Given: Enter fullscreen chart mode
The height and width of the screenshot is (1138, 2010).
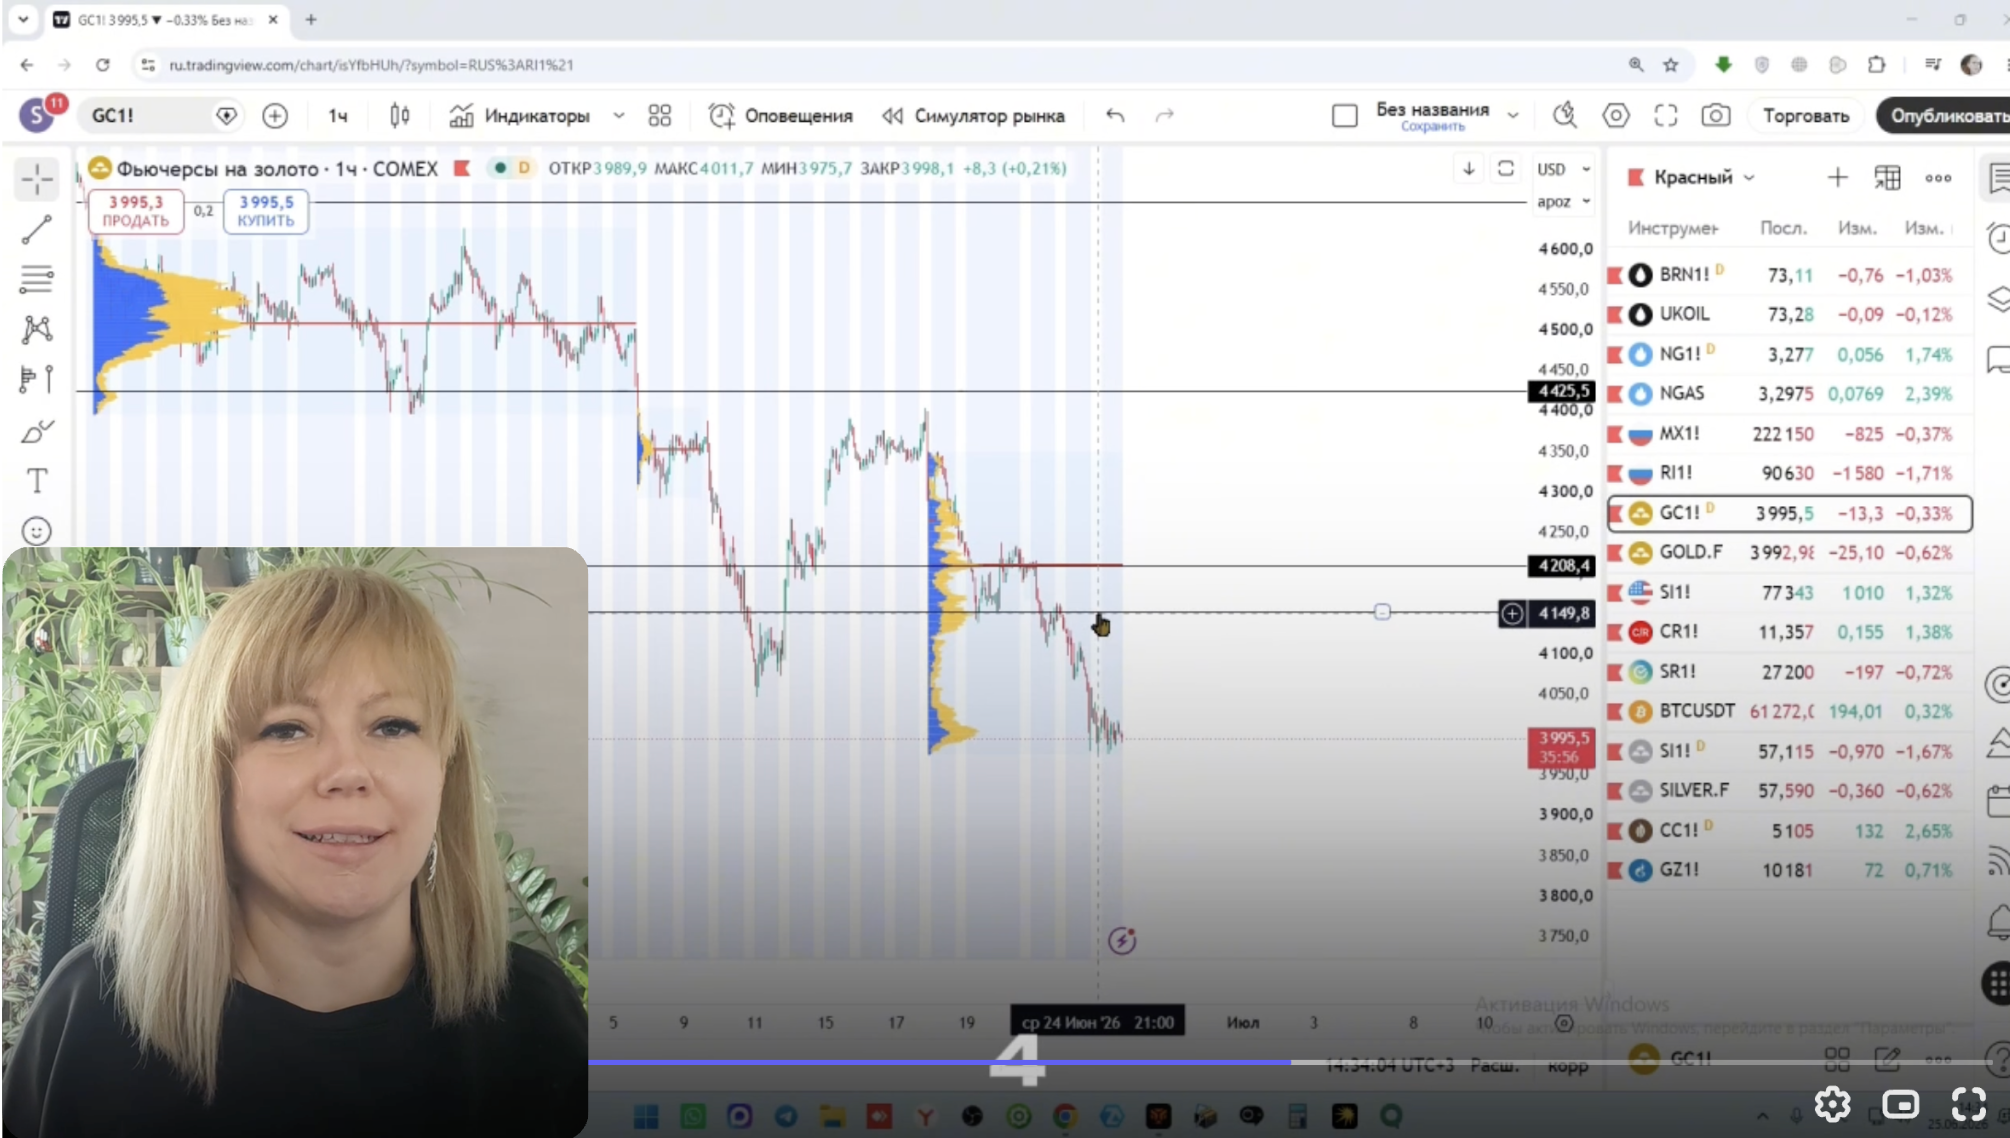Looking at the screenshot, I should [x=1665, y=116].
